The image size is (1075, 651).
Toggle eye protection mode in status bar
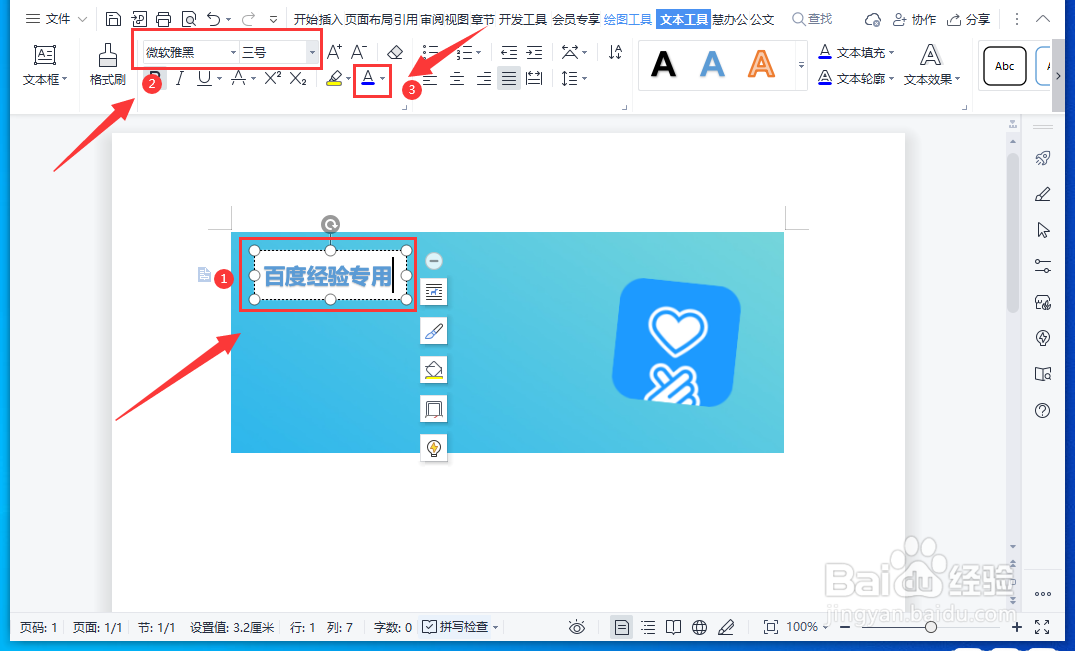577,627
